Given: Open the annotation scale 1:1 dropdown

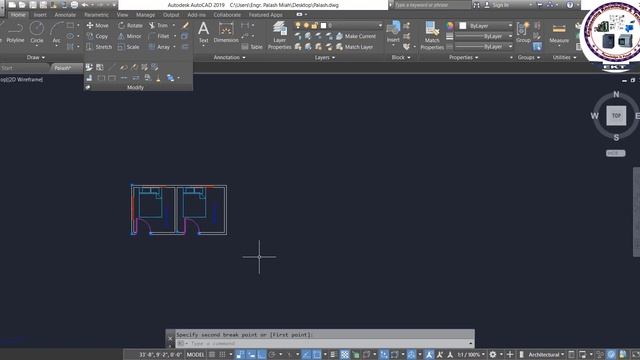Looking at the screenshot, I should click(x=471, y=355).
